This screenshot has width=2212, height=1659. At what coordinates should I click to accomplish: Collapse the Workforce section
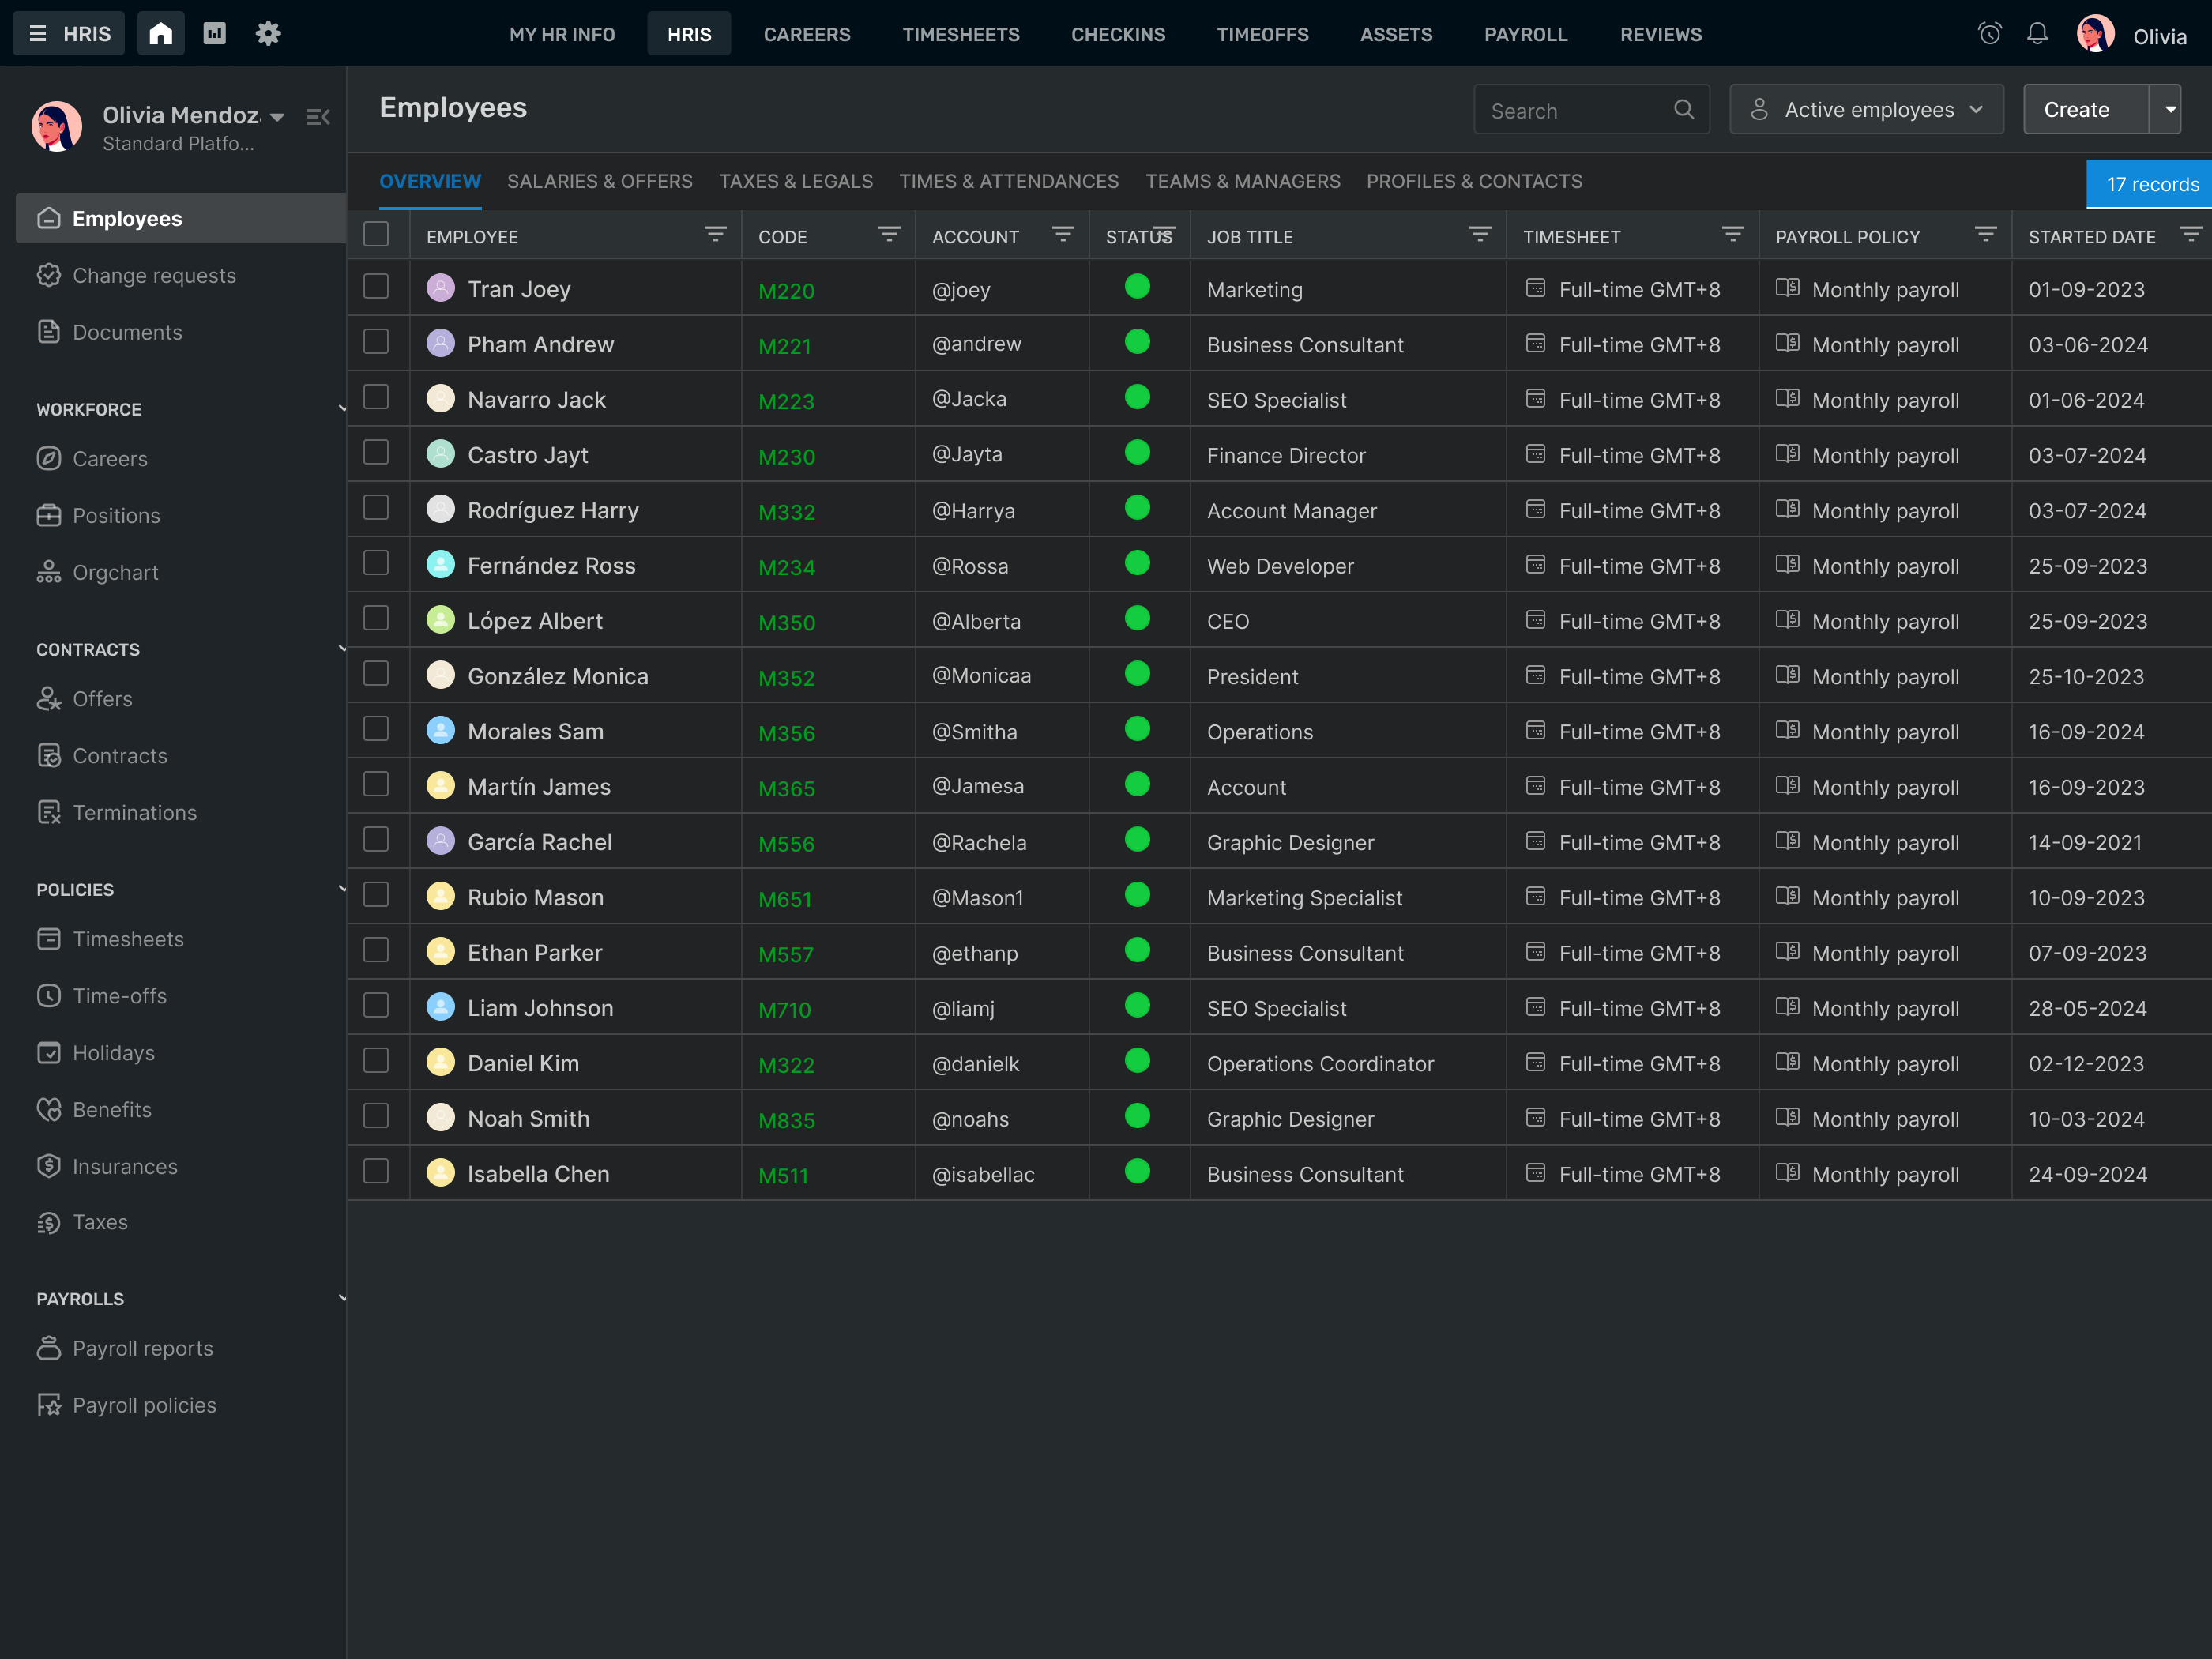pos(341,409)
